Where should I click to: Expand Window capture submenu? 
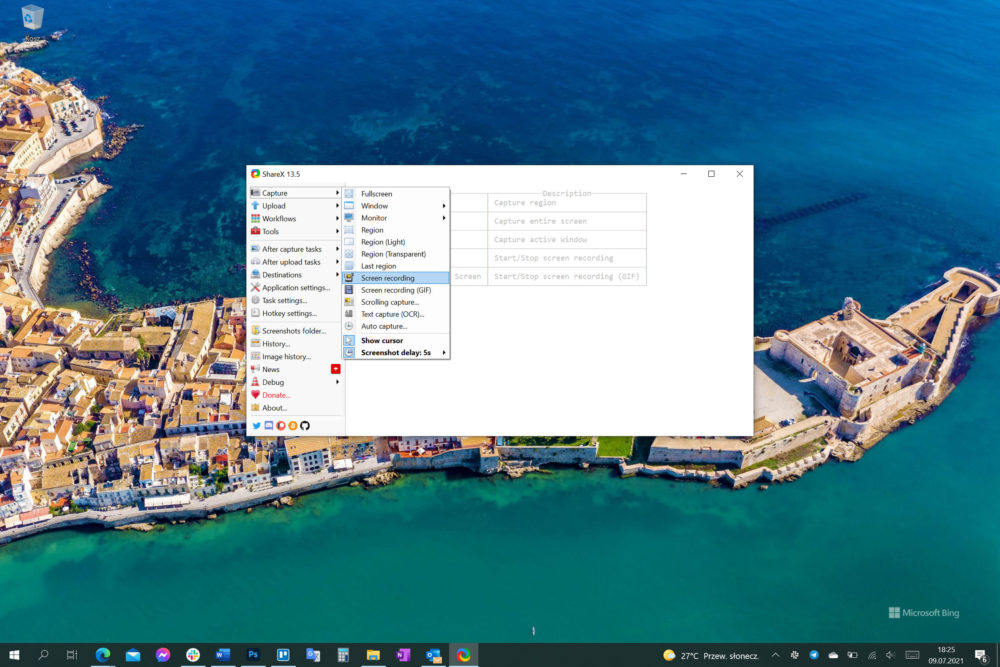tap(396, 206)
